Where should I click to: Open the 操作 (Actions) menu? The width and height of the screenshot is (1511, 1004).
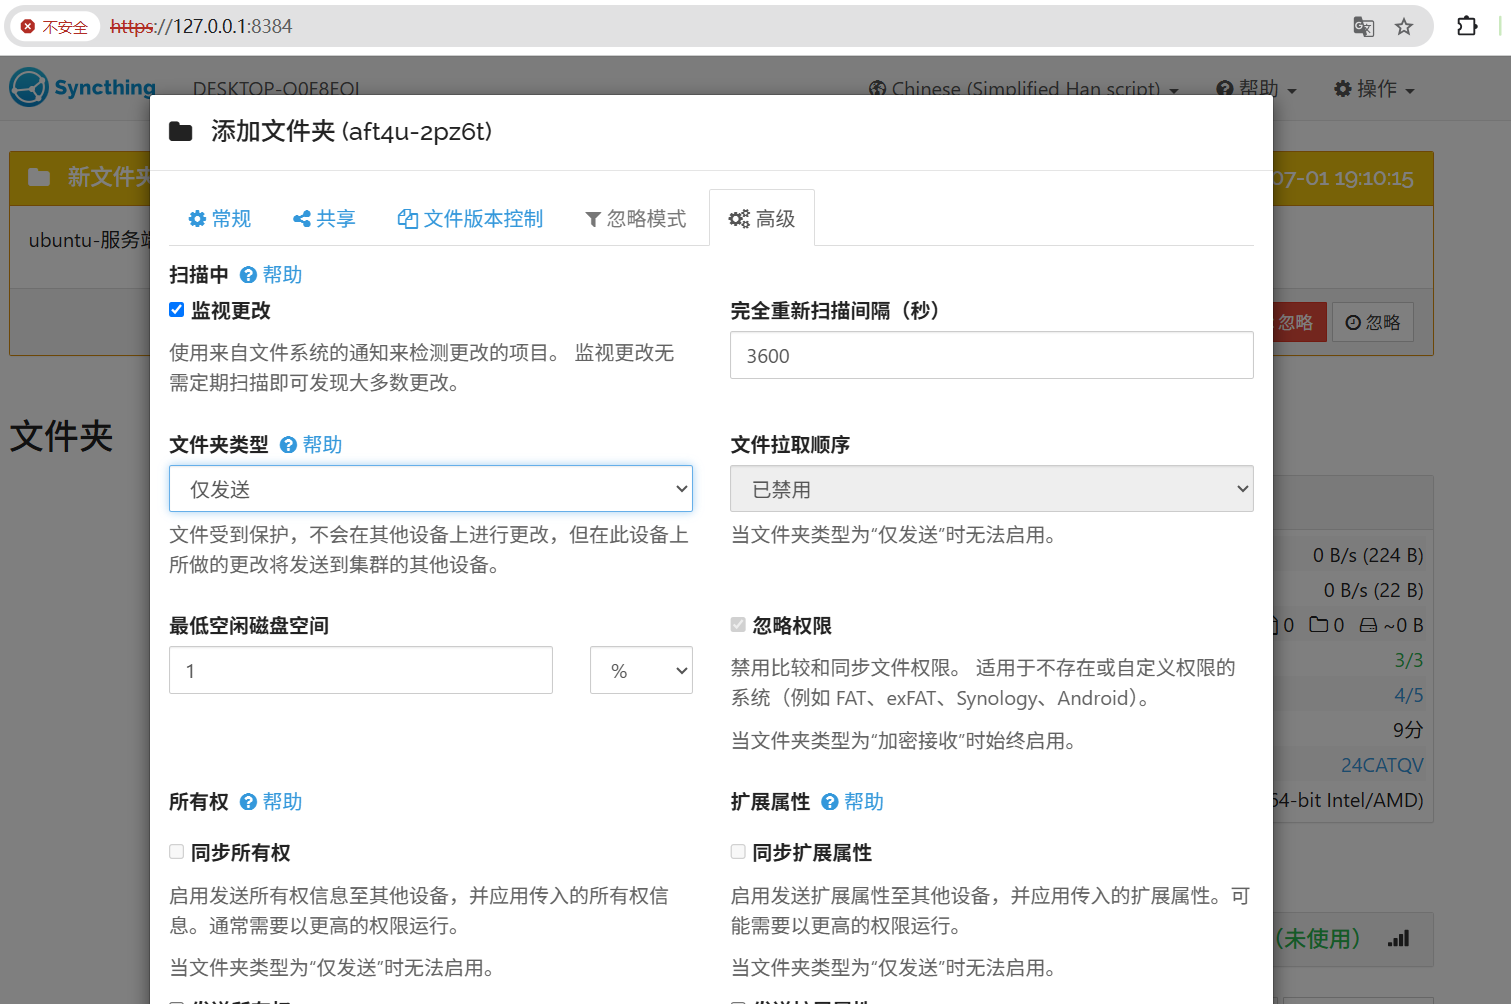(x=1375, y=89)
